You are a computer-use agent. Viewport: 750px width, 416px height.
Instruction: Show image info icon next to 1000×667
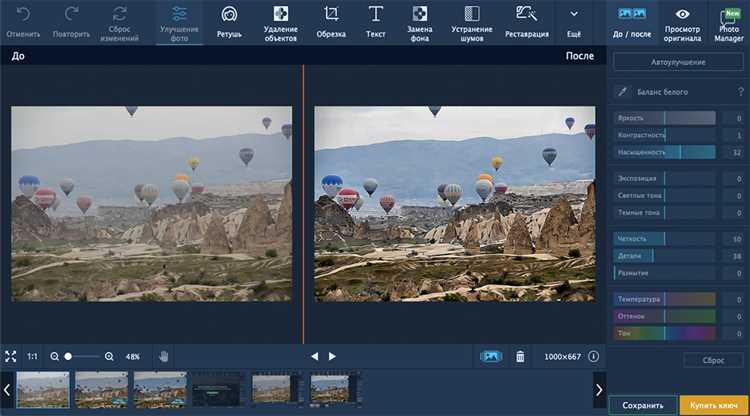point(594,356)
